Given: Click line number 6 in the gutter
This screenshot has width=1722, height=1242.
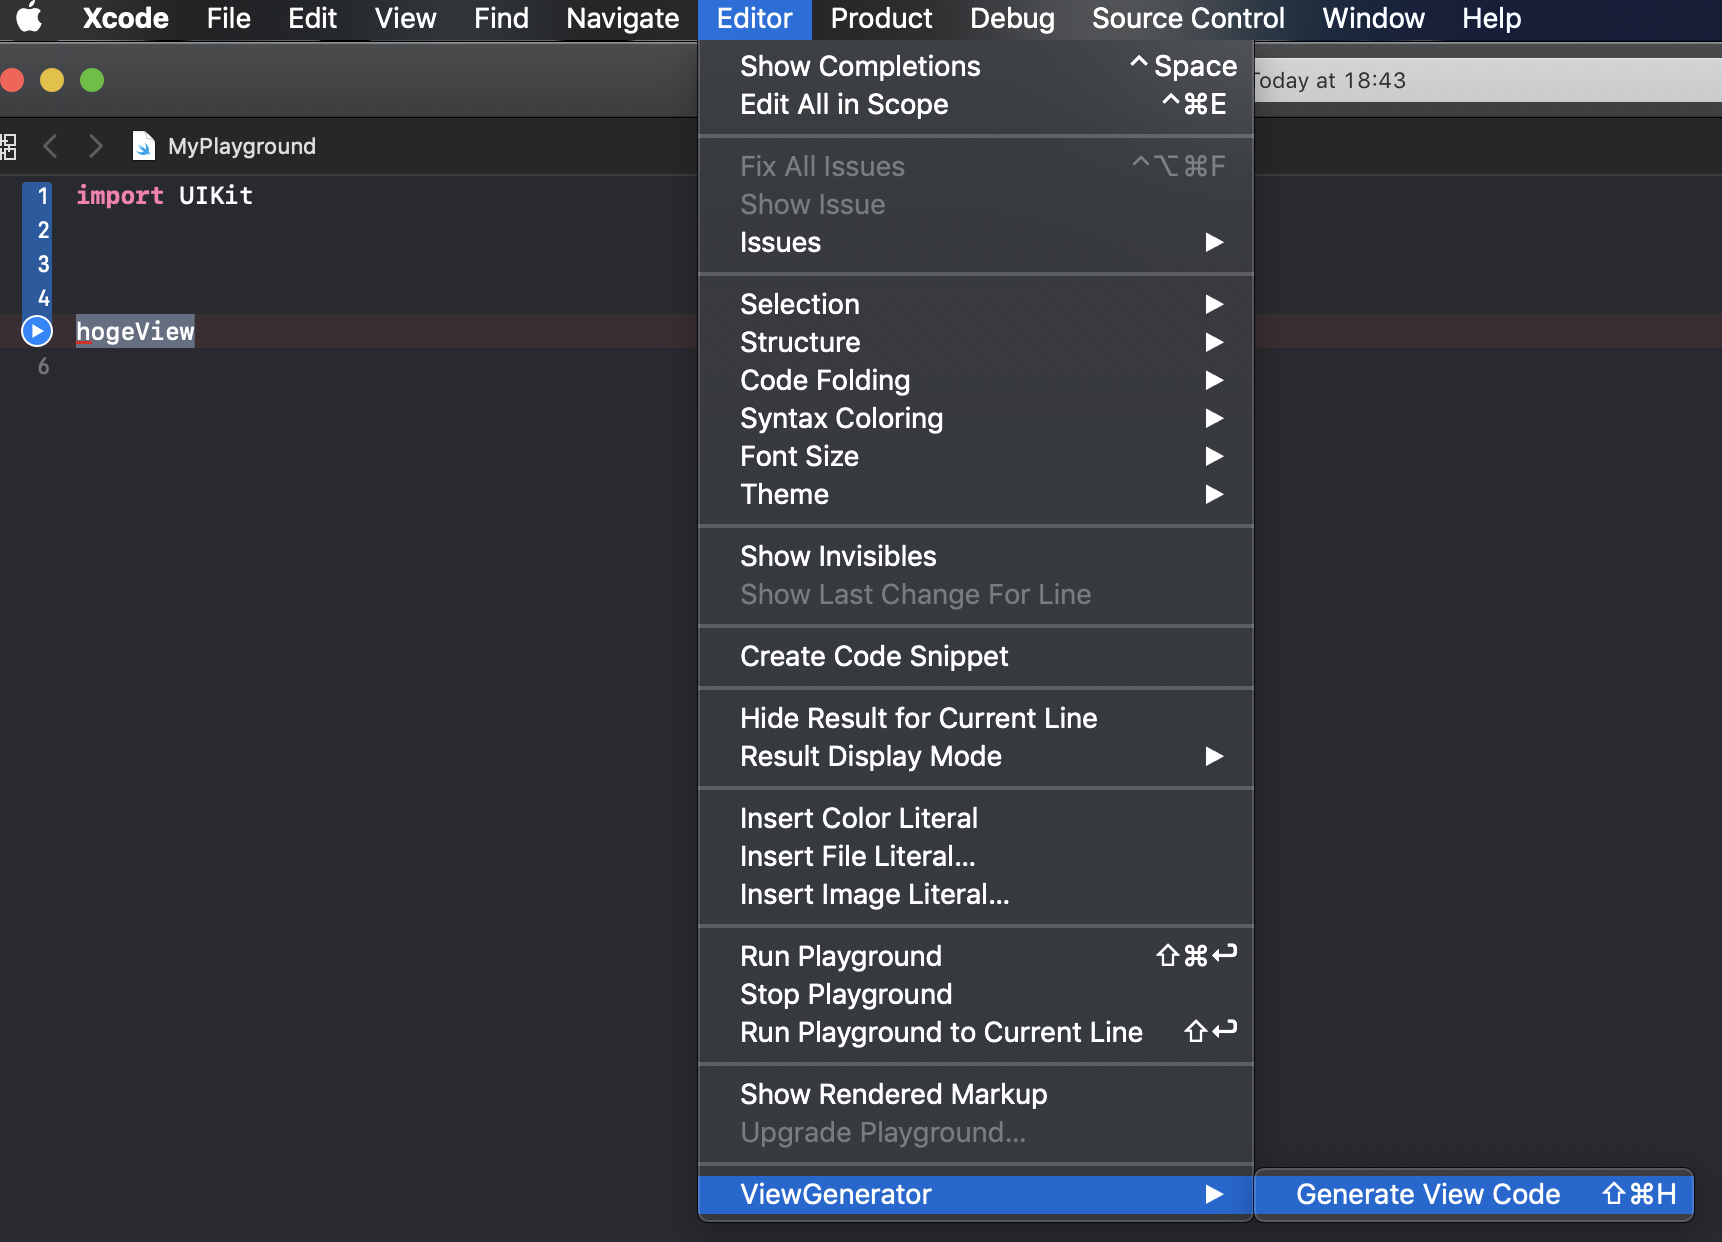Looking at the screenshot, I should (43, 367).
